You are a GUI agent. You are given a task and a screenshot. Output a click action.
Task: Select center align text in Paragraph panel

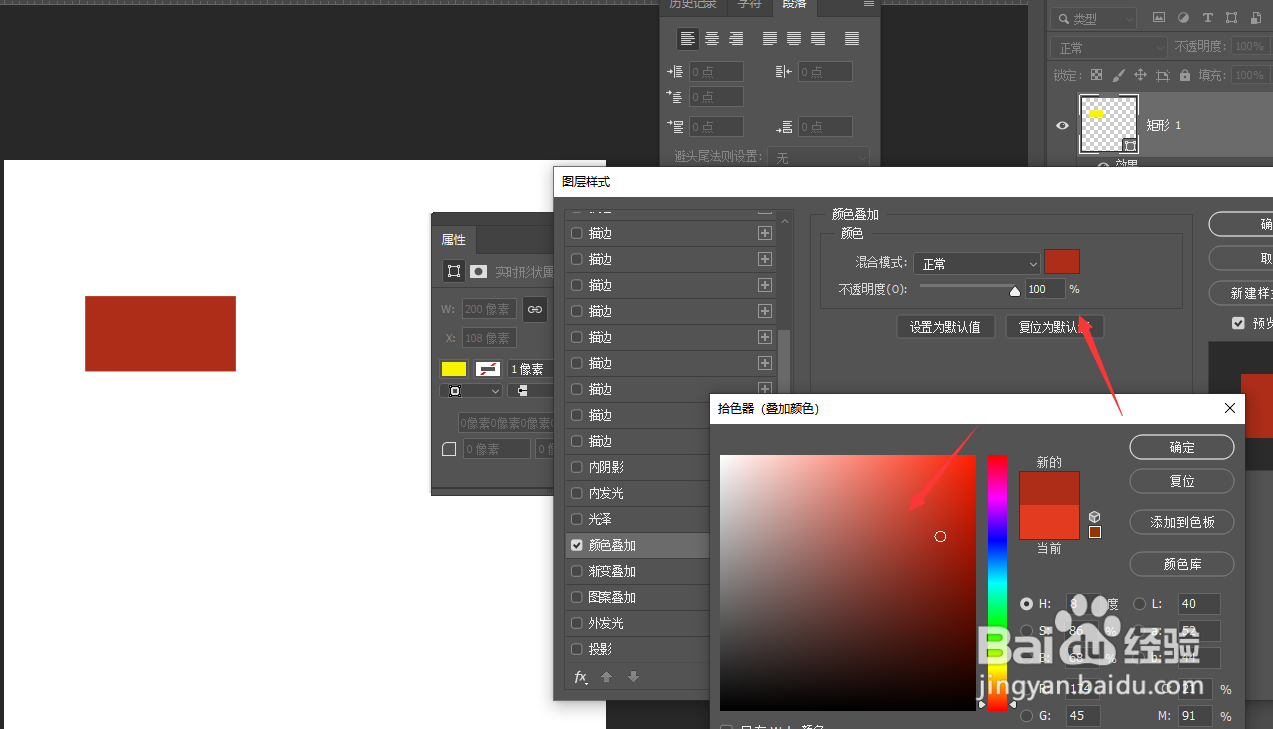712,39
